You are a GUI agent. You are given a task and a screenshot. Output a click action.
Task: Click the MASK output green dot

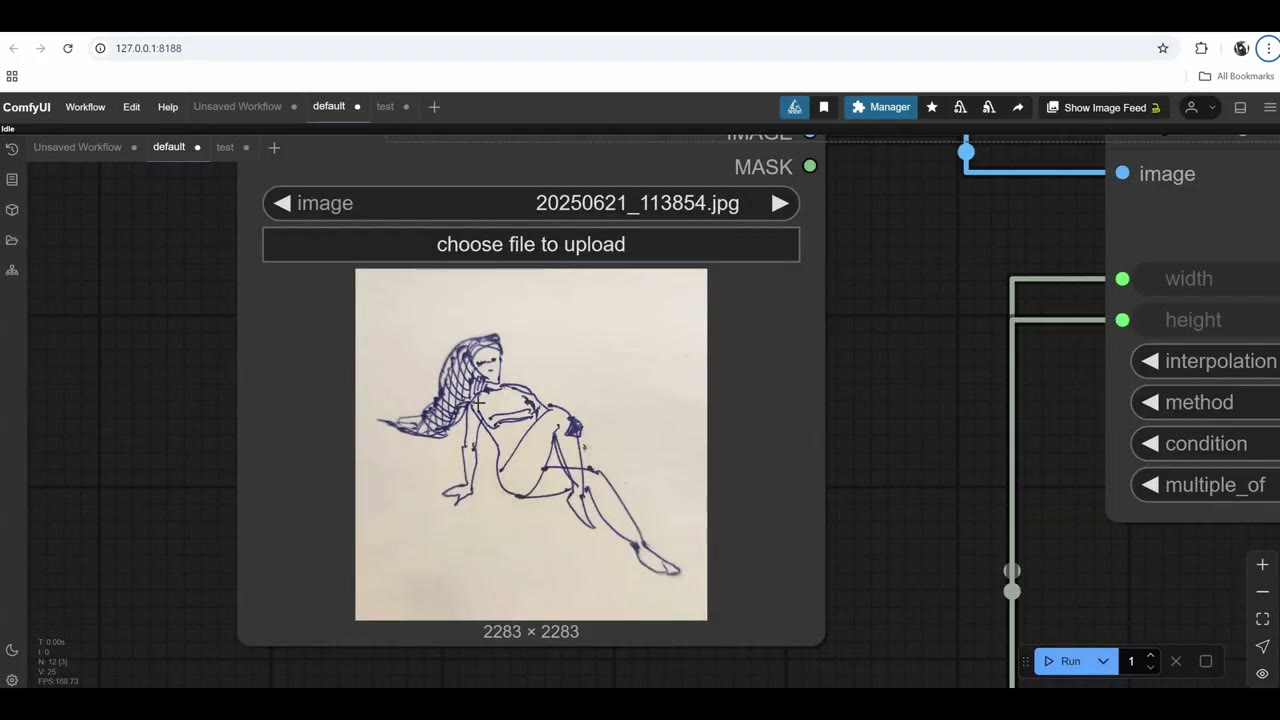810,166
